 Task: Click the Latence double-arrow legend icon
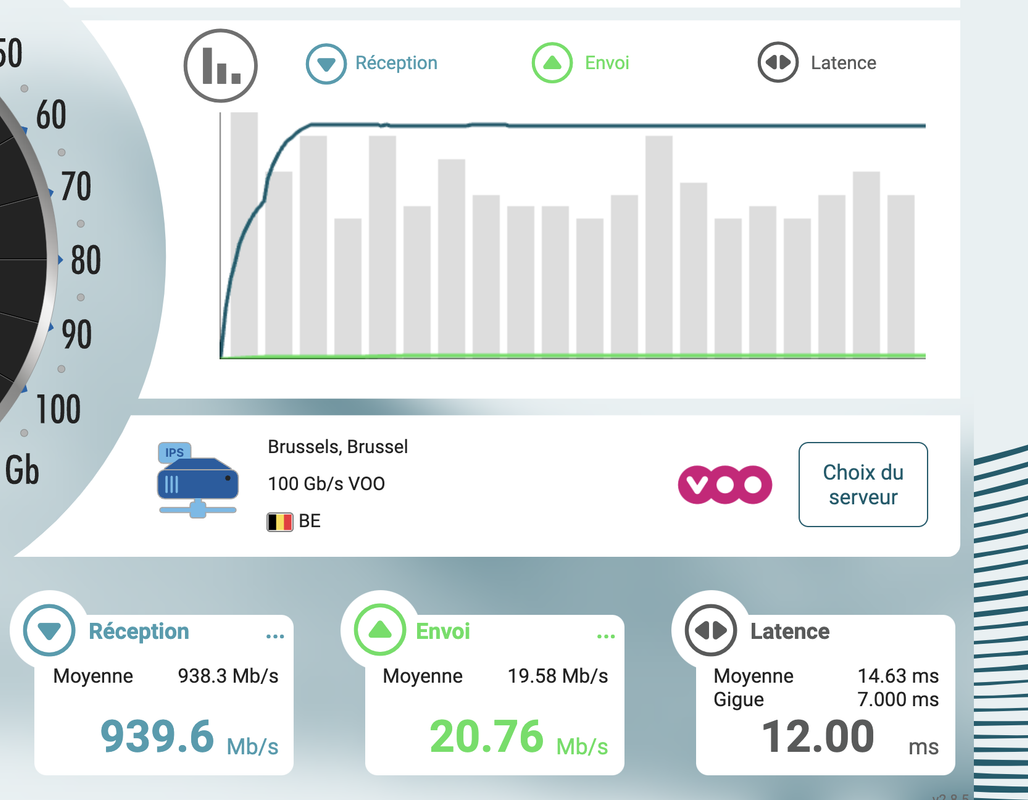click(778, 63)
